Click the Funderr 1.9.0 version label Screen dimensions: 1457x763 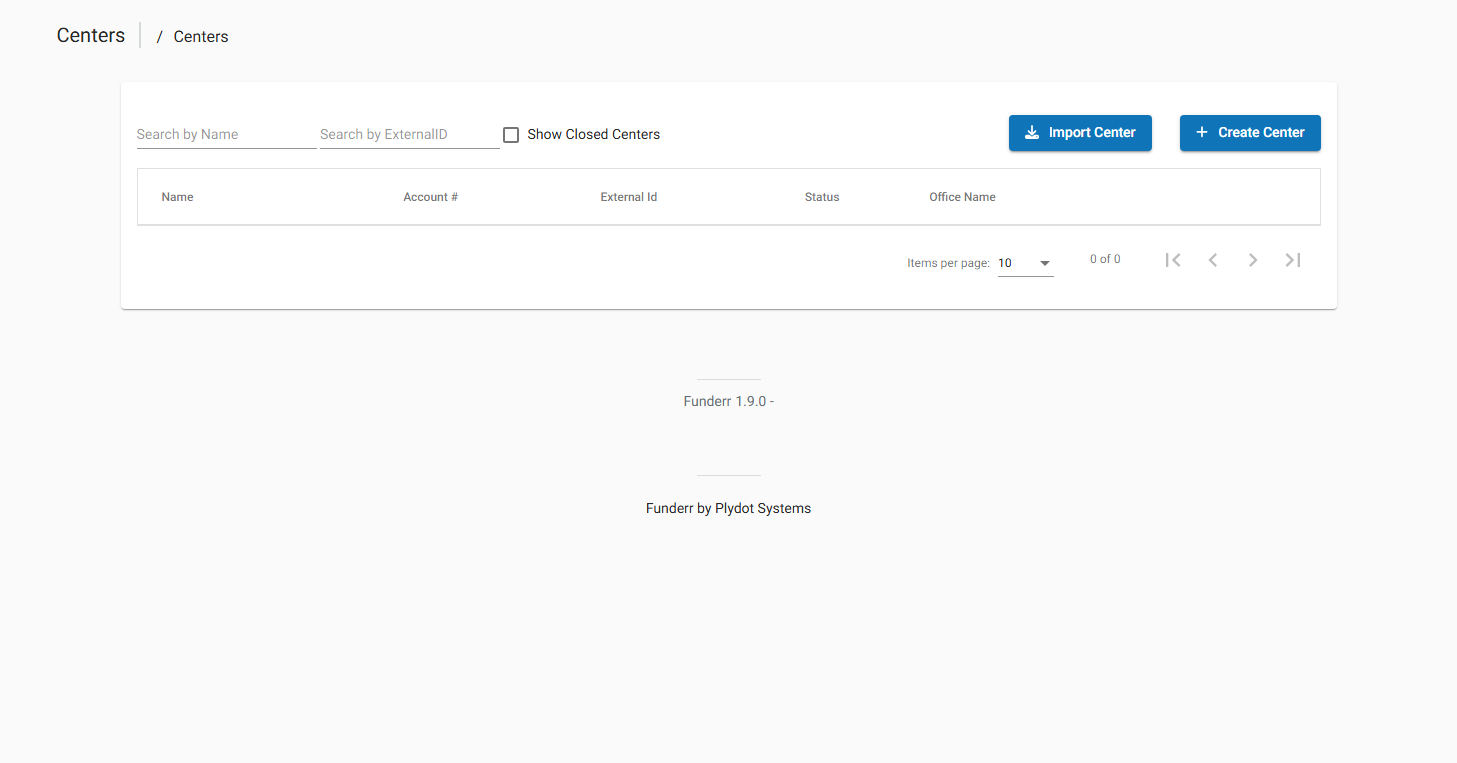coord(728,401)
